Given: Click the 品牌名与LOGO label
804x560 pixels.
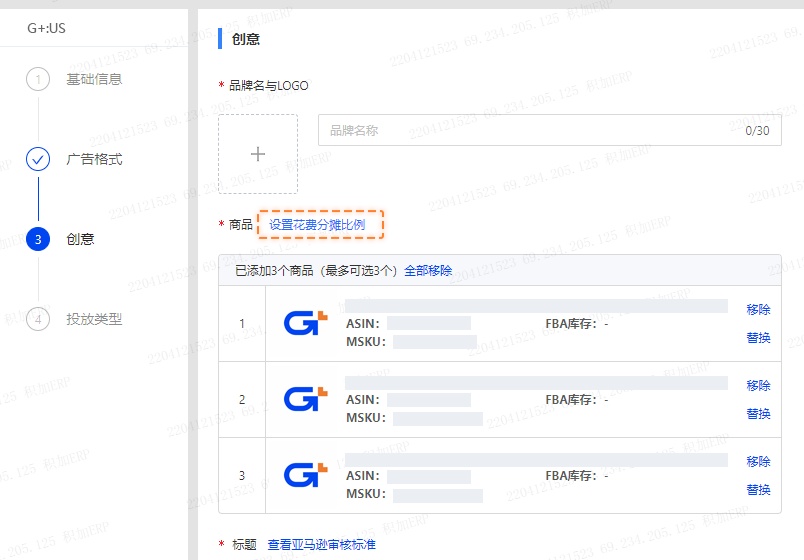Looking at the screenshot, I should pyautogui.click(x=268, y=86).
